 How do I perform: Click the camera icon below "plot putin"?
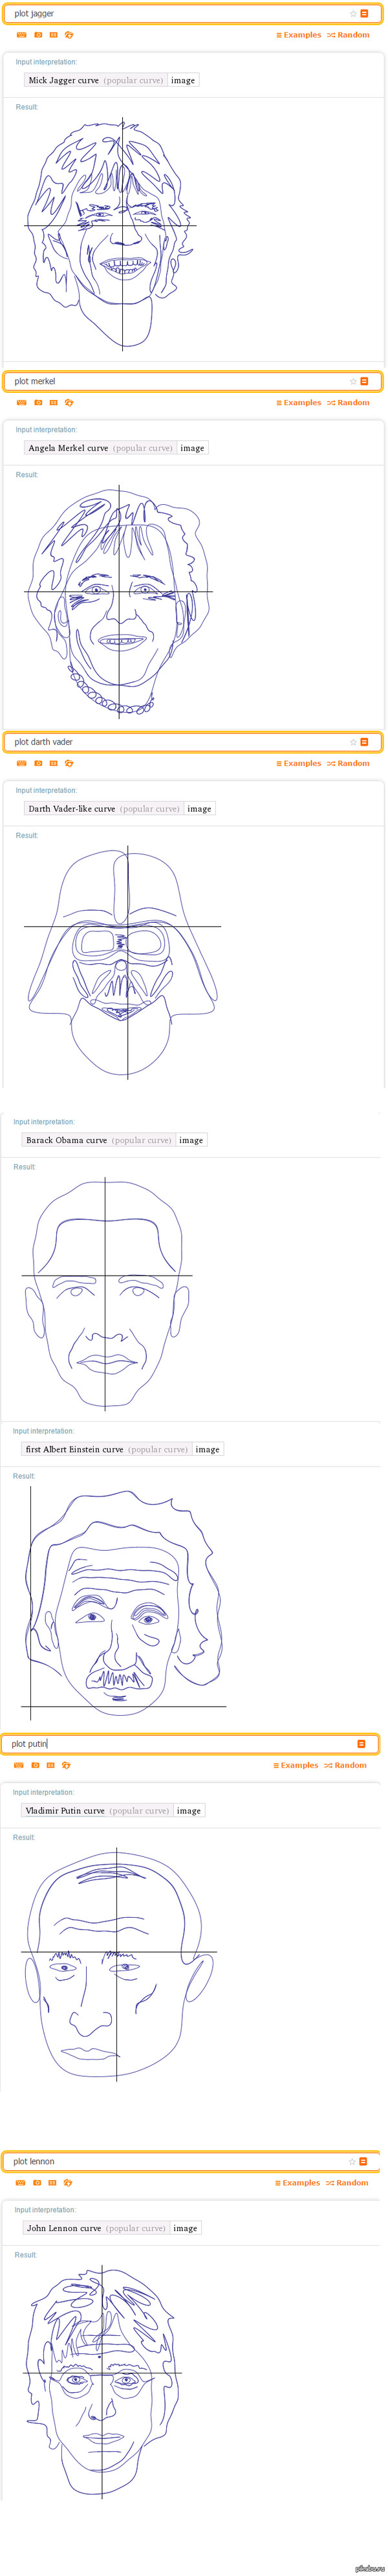coord(35,1765)
